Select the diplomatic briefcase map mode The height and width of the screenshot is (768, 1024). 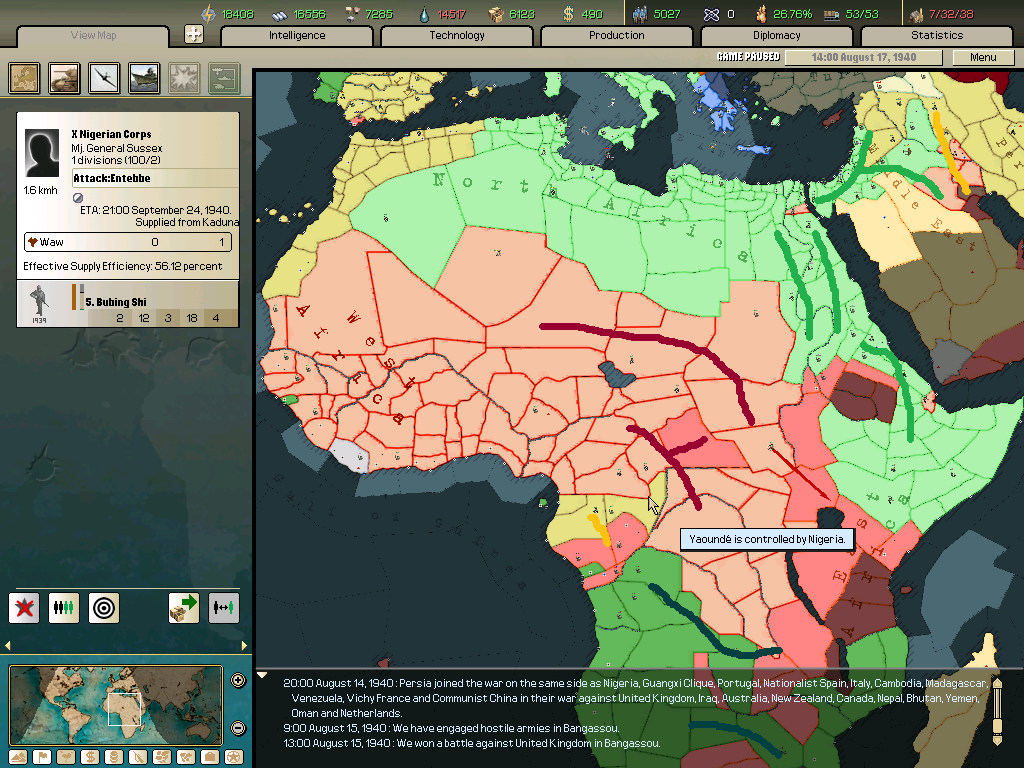[x=210, y=758]
